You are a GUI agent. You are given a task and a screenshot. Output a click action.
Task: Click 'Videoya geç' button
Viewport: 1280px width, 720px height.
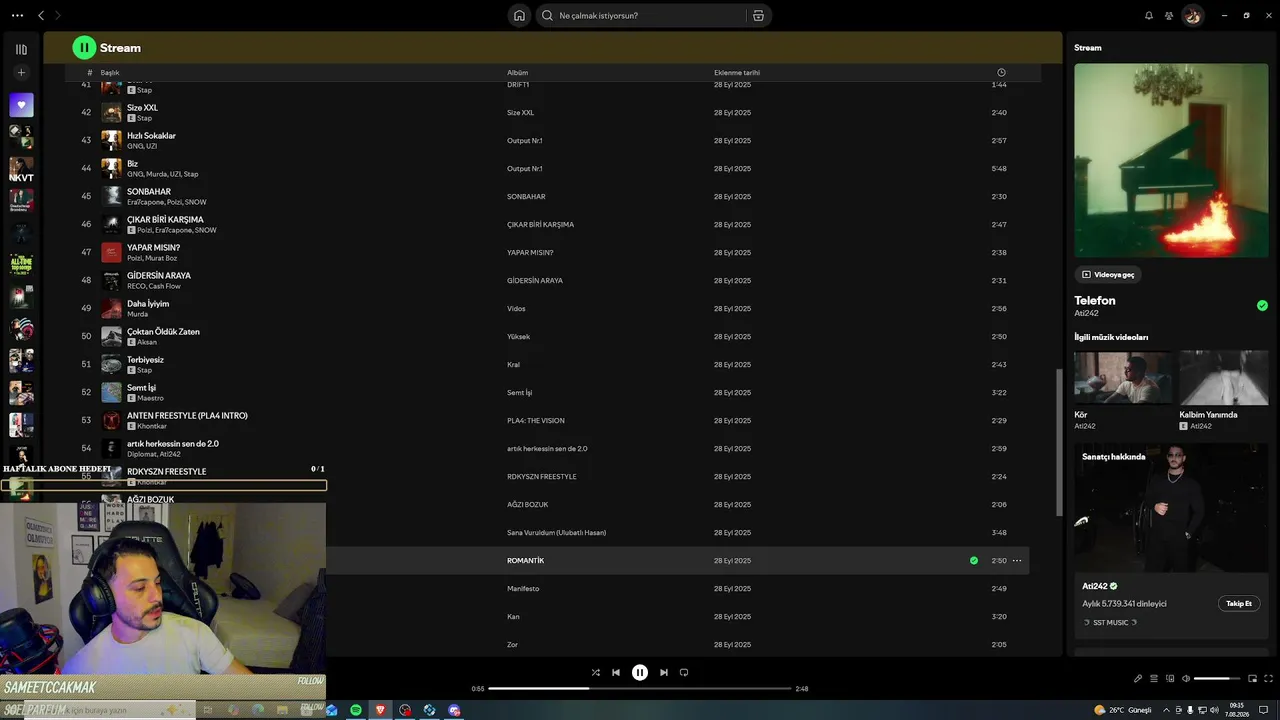pyautogui.click(x=1109, y=274)
